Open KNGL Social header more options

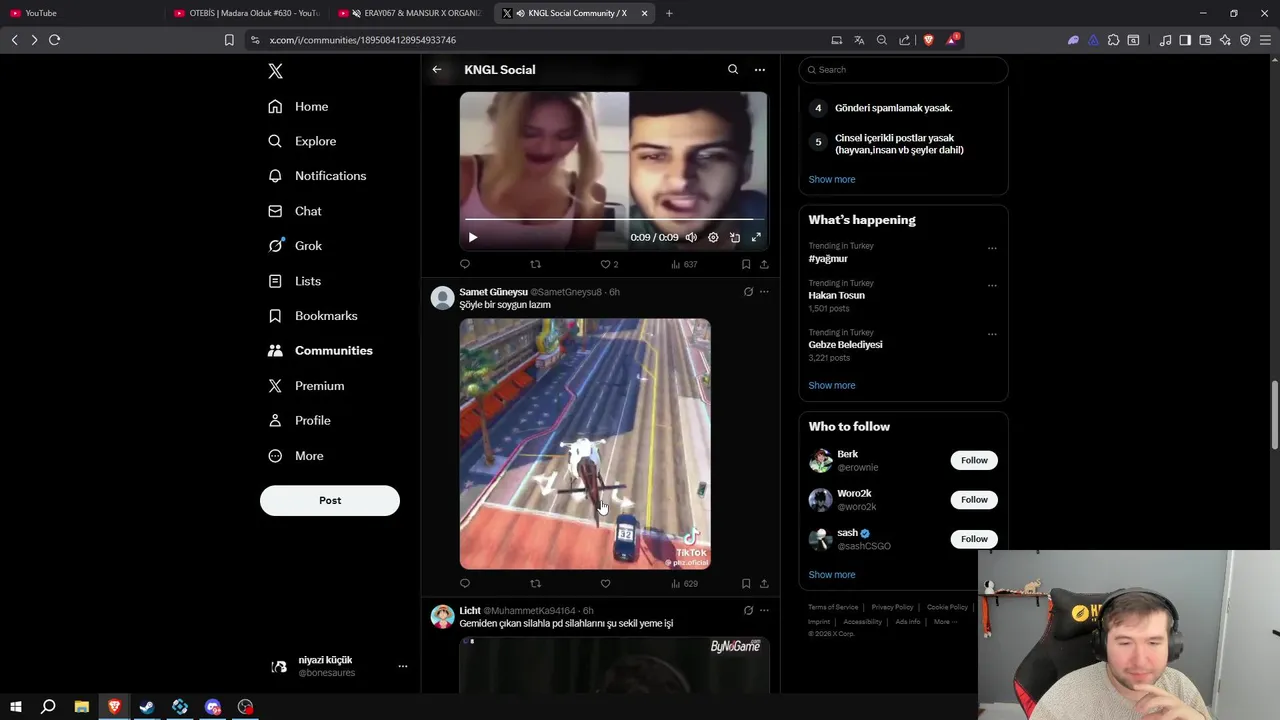760,70
